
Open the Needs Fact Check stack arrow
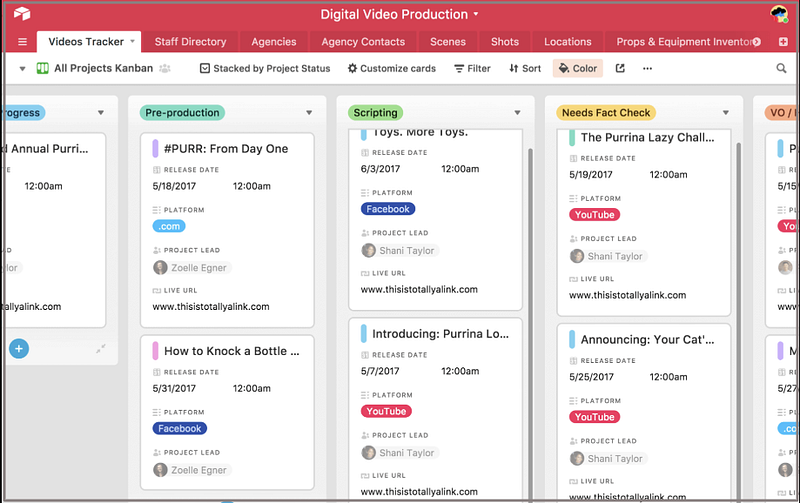click(x=726, y=113)
